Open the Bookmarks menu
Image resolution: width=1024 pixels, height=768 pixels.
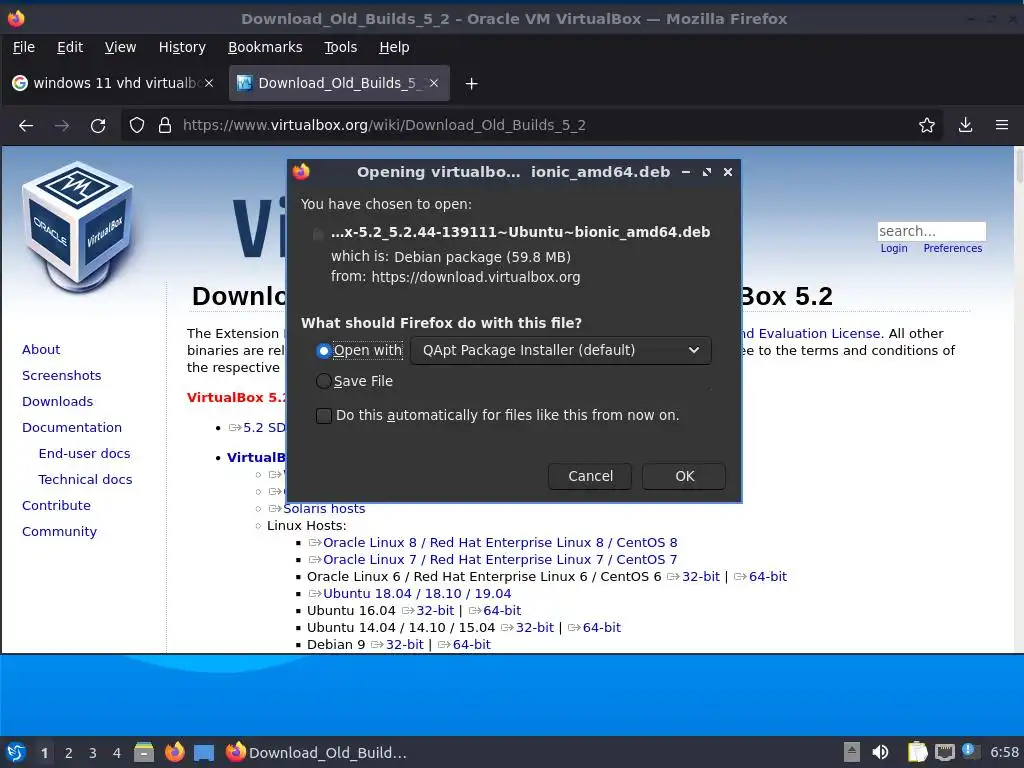[264, 47]
